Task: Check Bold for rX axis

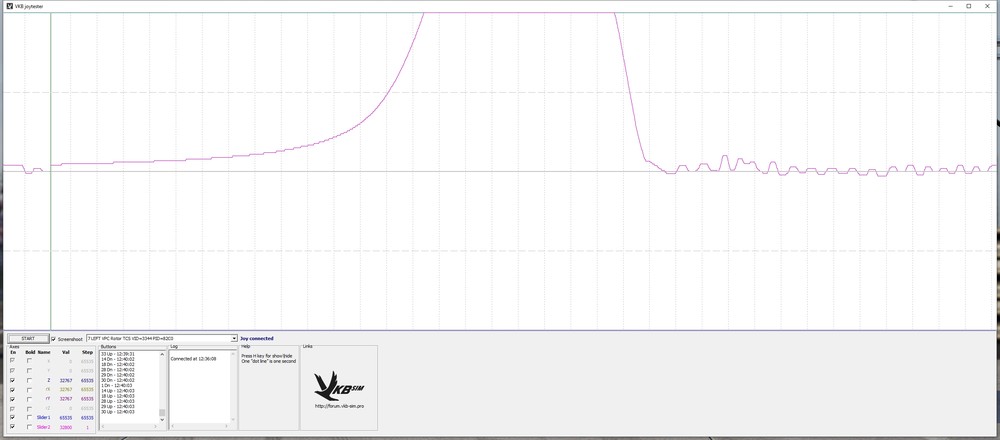Action: pos(29,389)
